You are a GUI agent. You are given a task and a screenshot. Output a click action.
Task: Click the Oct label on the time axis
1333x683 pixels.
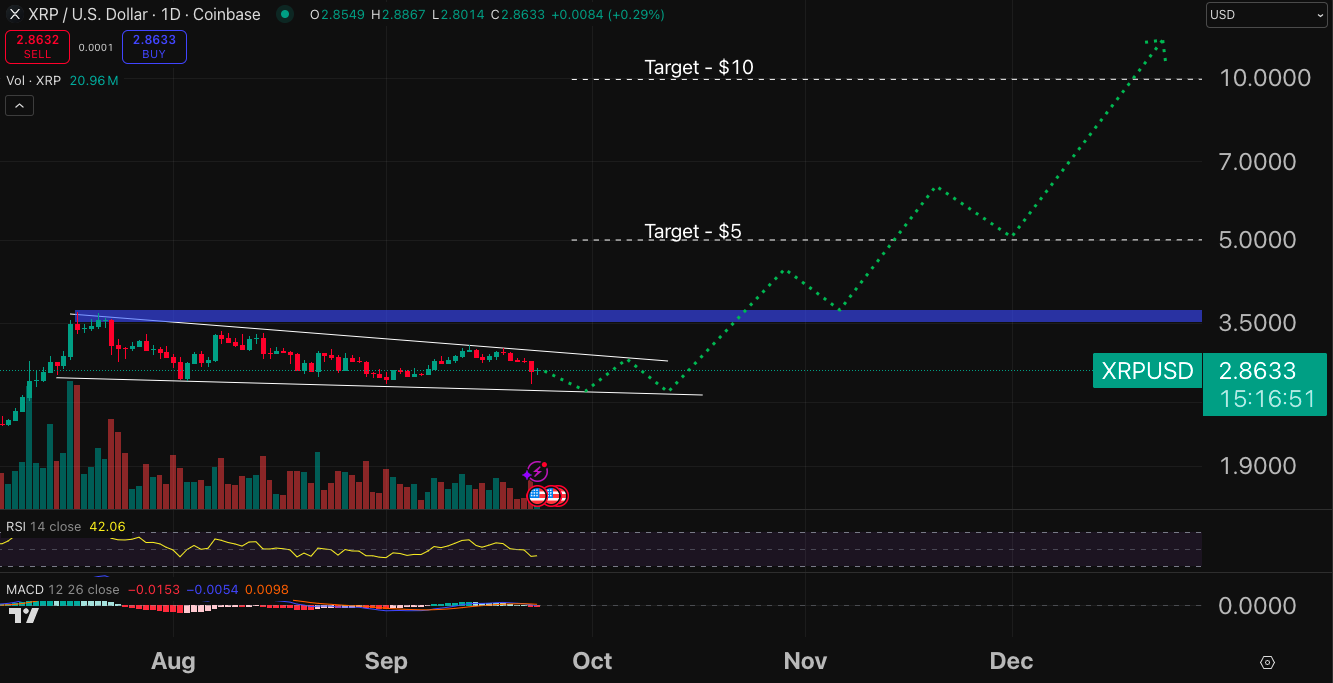click(592, 661)
